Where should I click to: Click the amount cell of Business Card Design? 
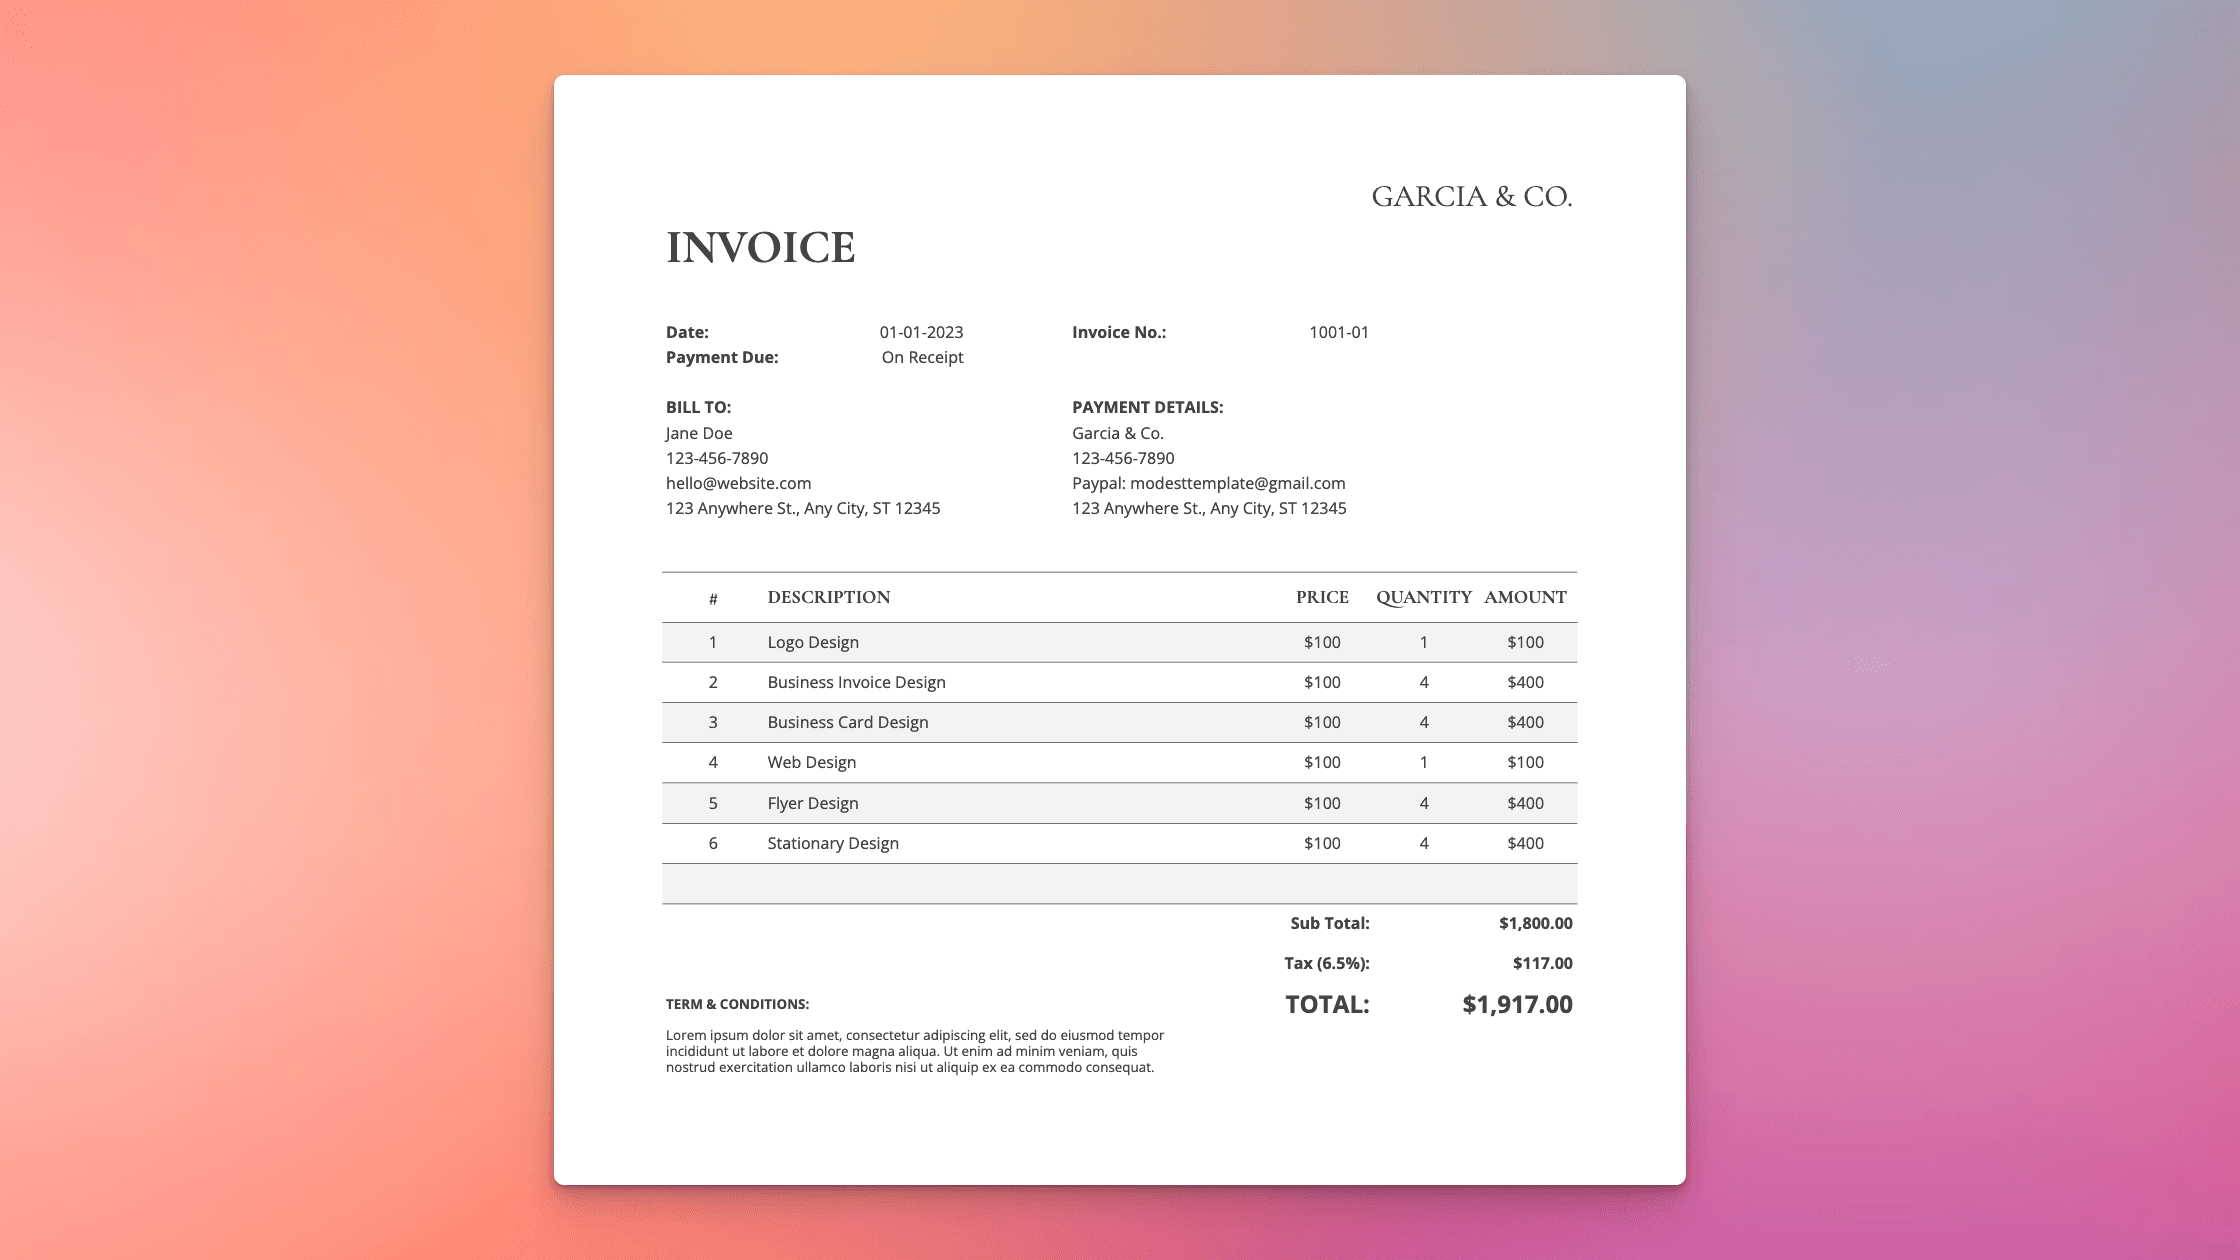(x=1525, y=722)
